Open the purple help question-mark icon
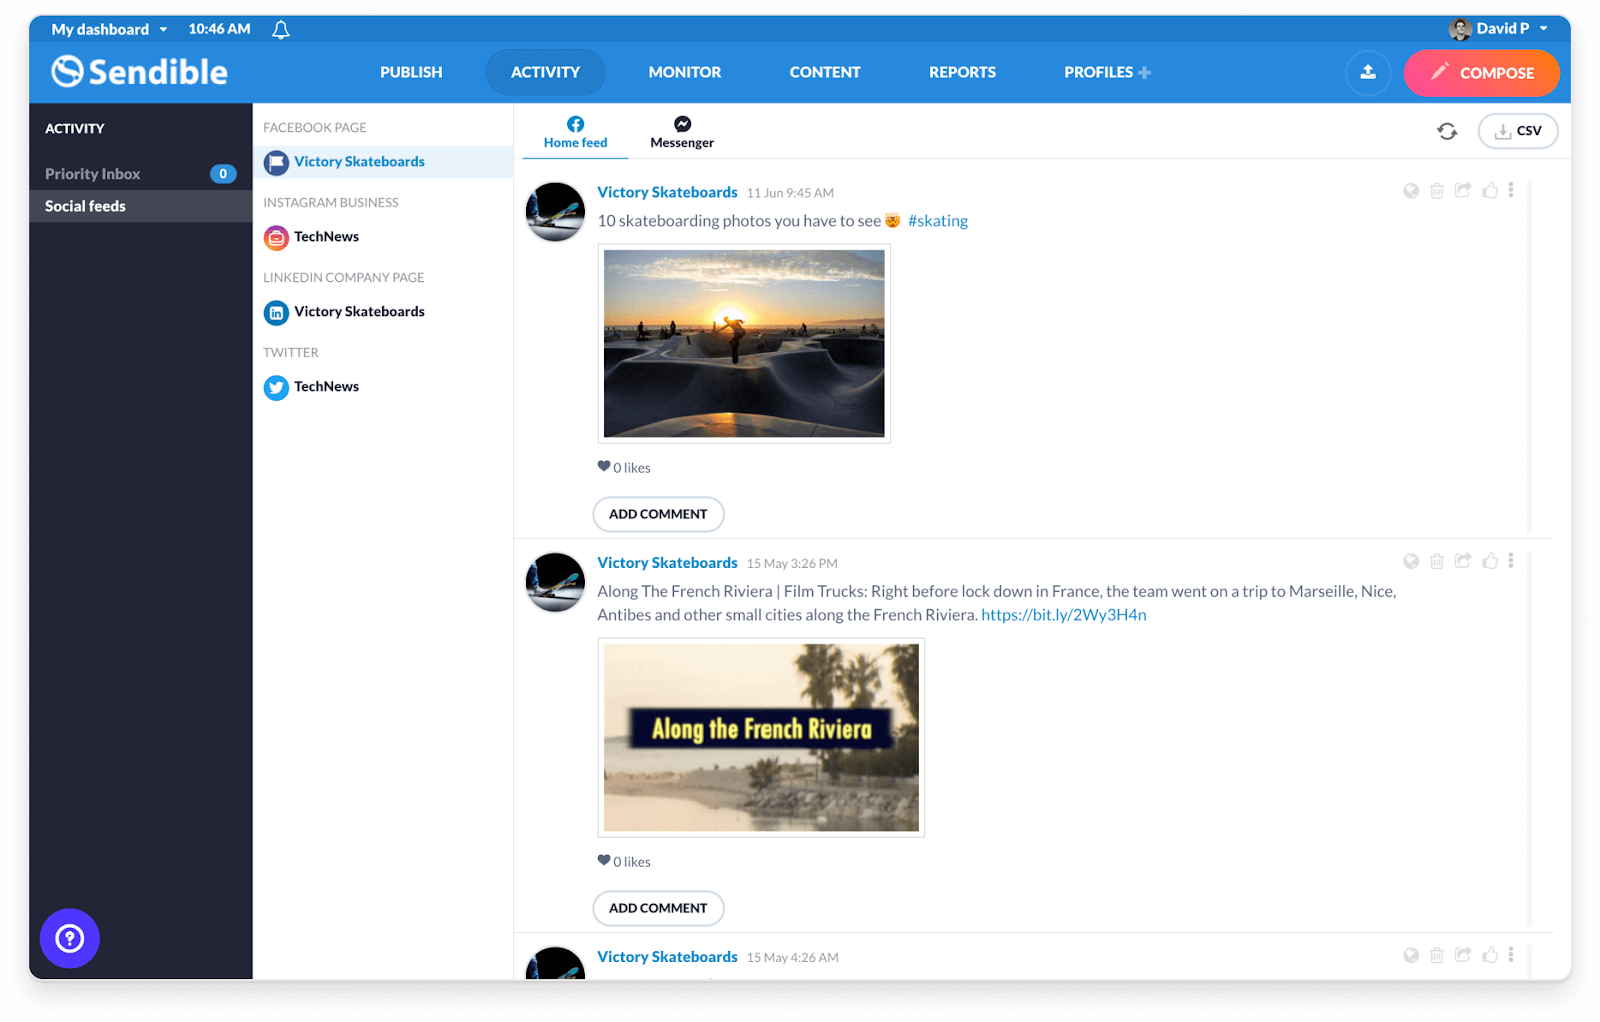Viewport: 1600px width, 1022px height. pos(69,938)
